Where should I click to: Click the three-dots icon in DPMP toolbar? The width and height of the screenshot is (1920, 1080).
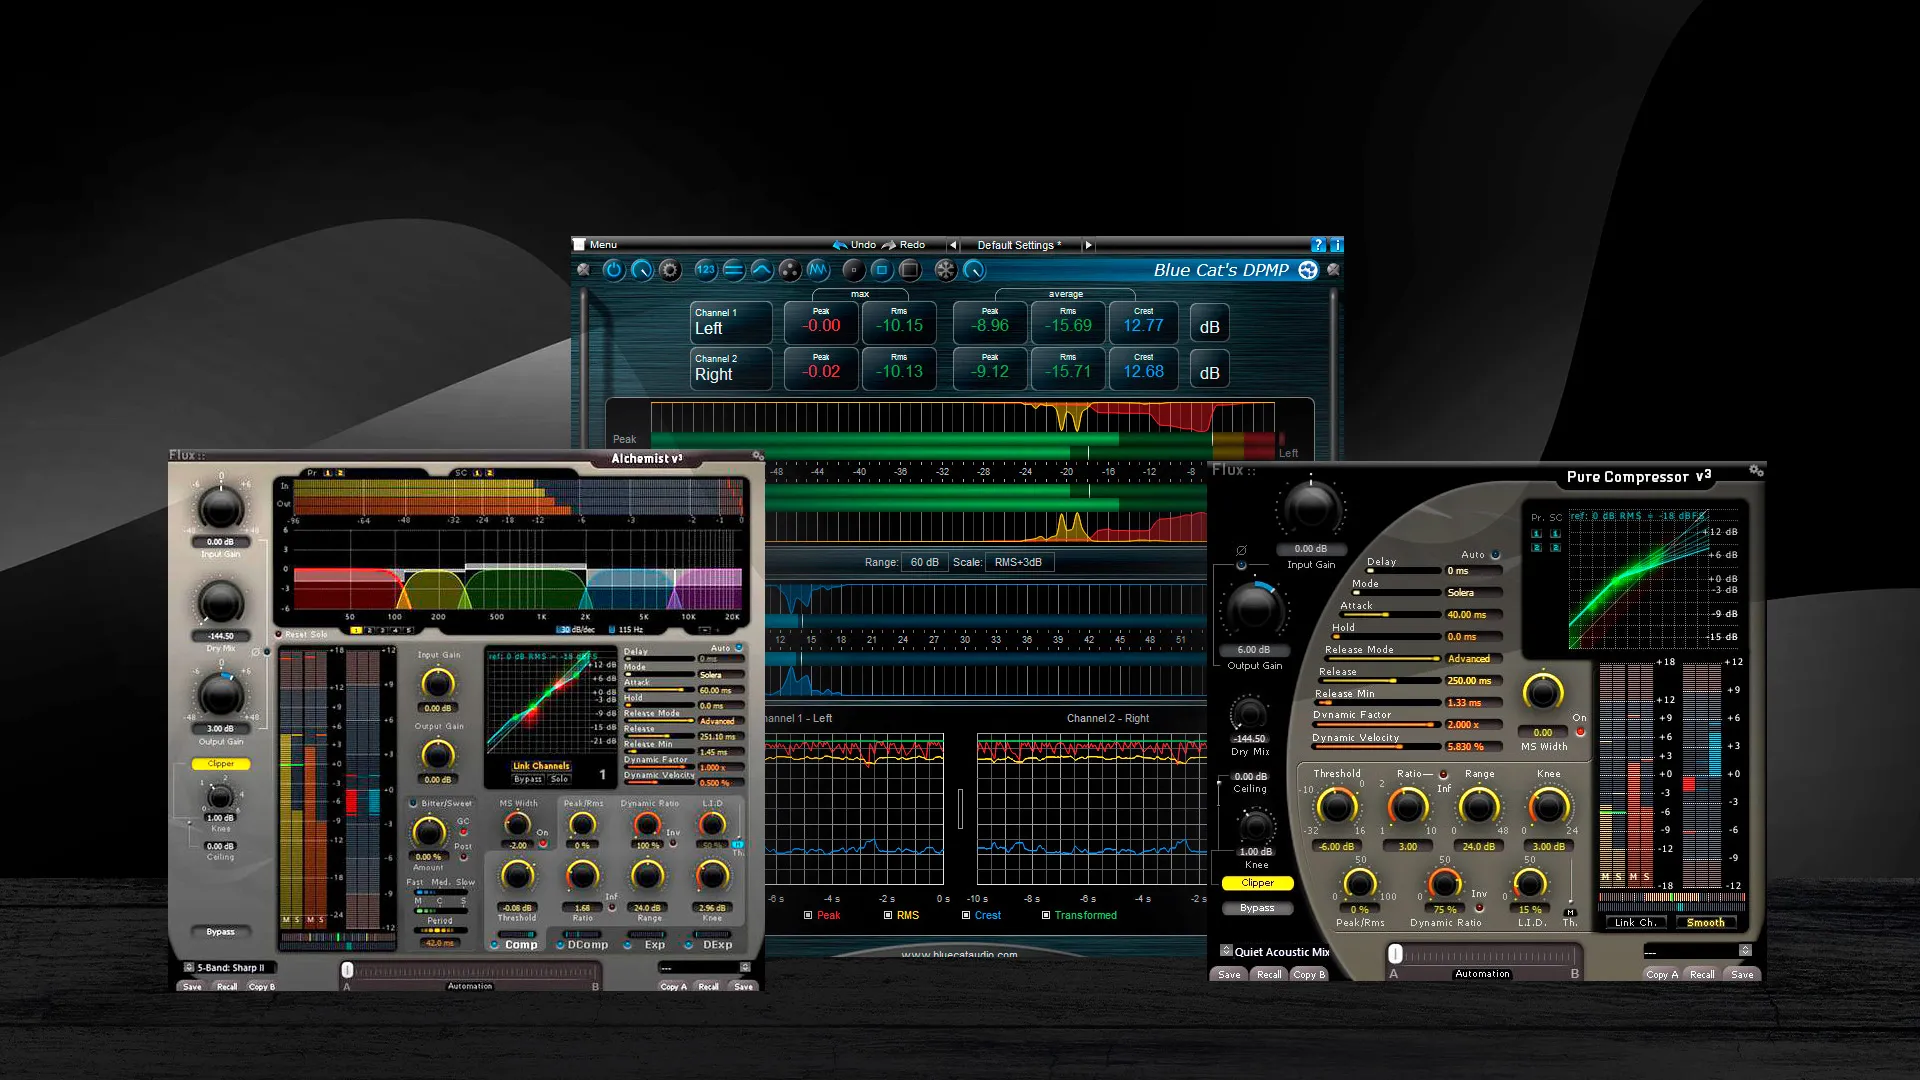tap(790, 270)
